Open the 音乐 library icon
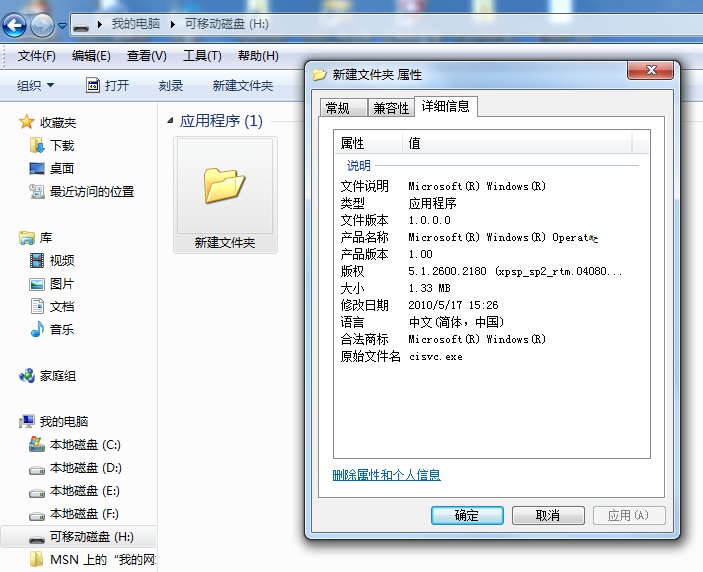The height and width of the screenshot is (572, 703). click(37, 329)
